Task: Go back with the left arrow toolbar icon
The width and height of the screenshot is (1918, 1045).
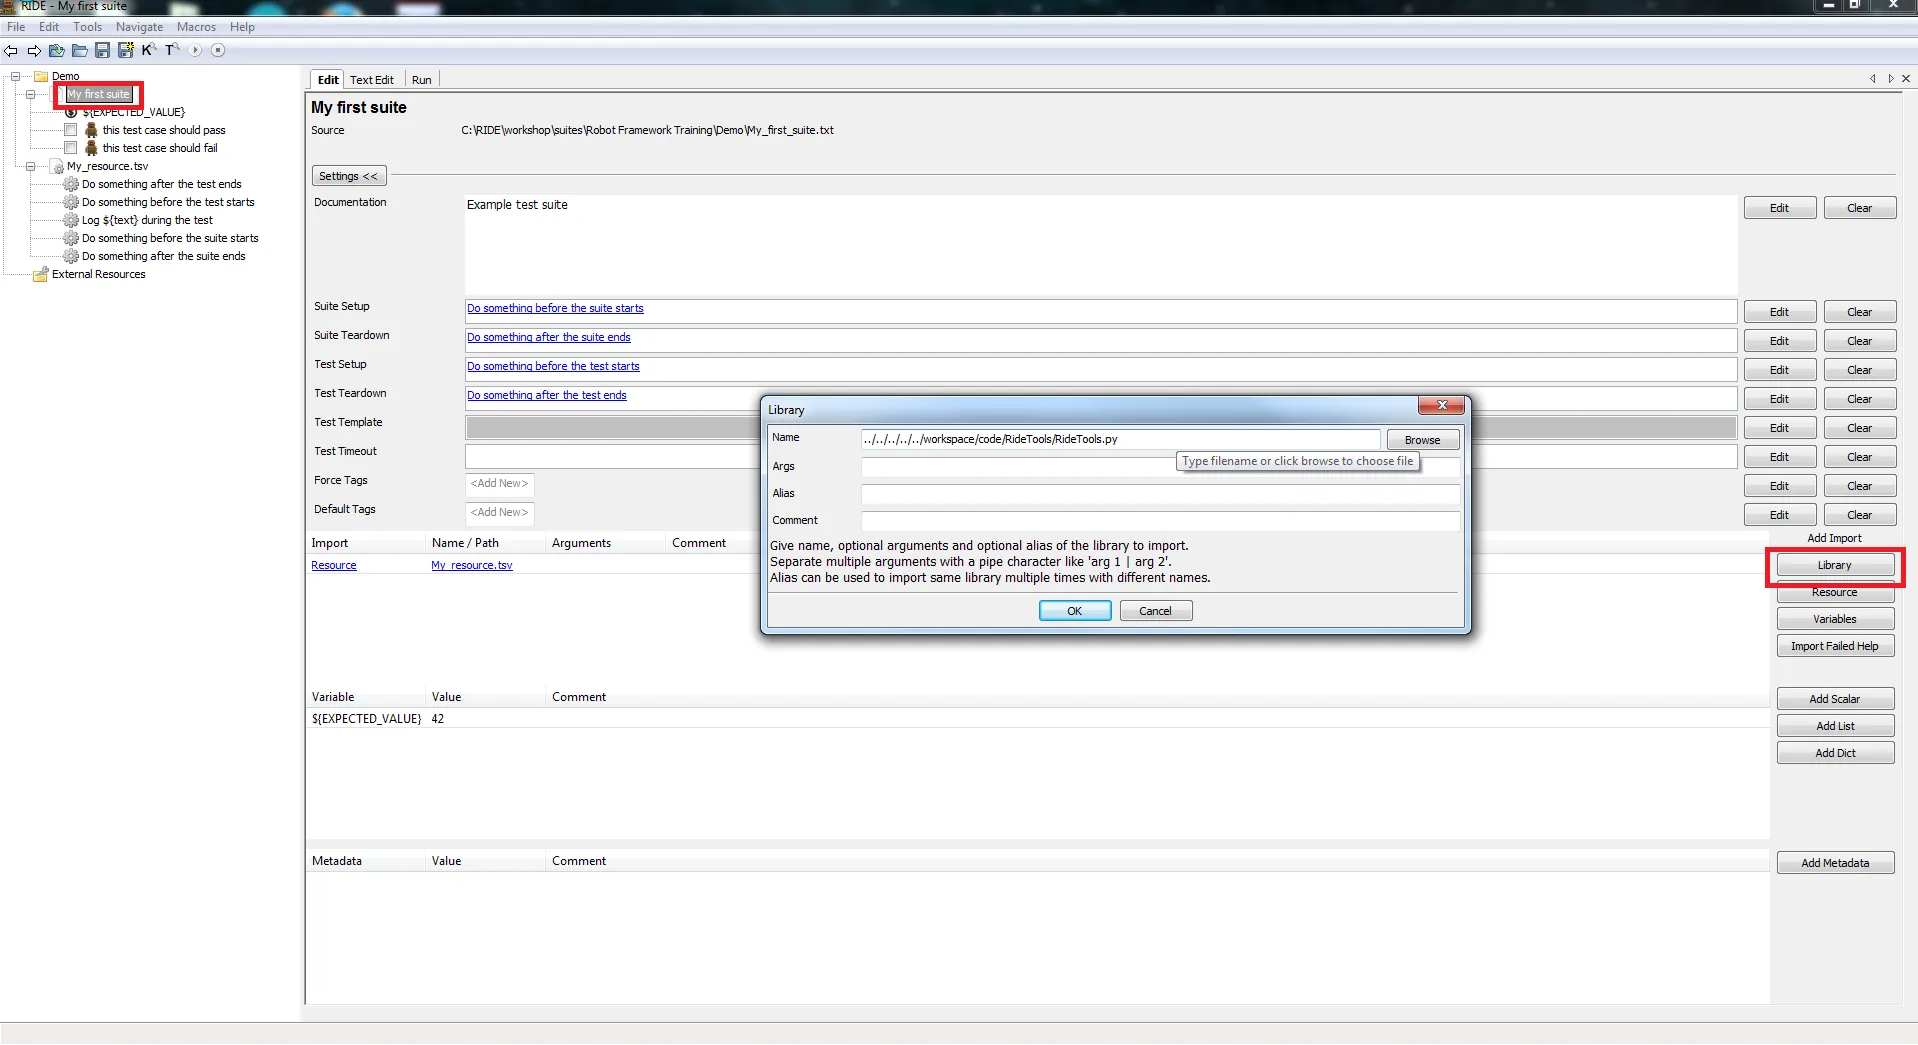Action: coord(11,50)
